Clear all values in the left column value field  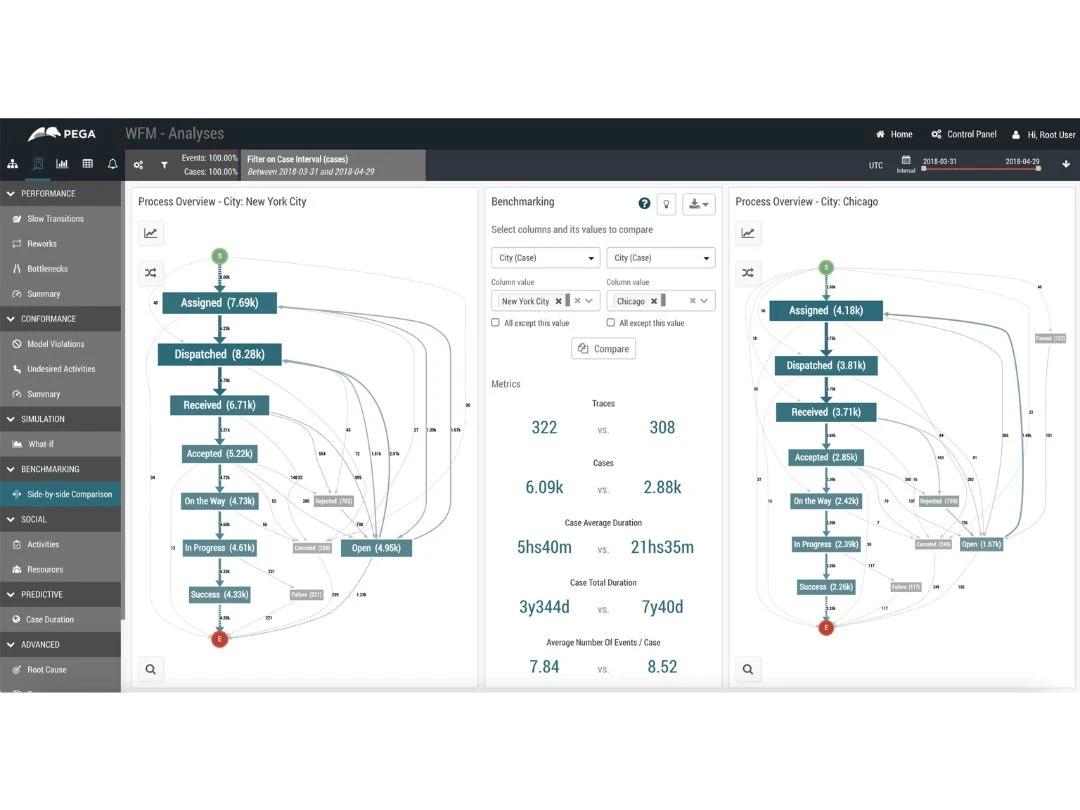[577, 301]
